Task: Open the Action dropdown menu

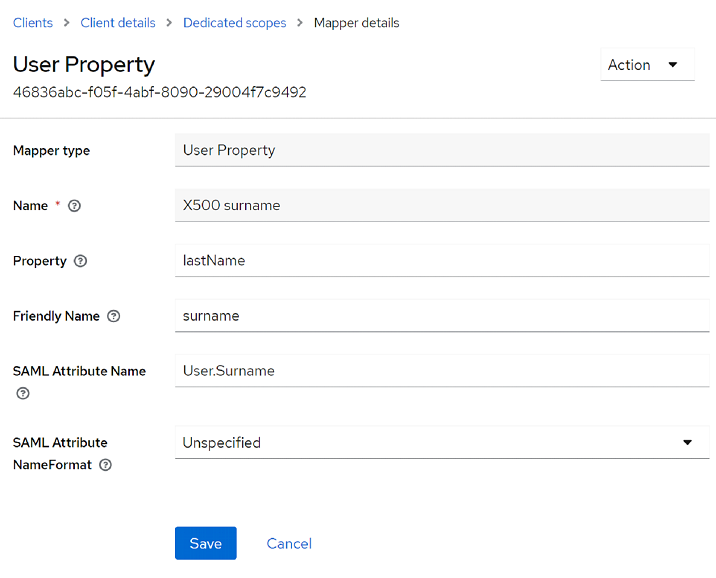Action: coord(646,65)
